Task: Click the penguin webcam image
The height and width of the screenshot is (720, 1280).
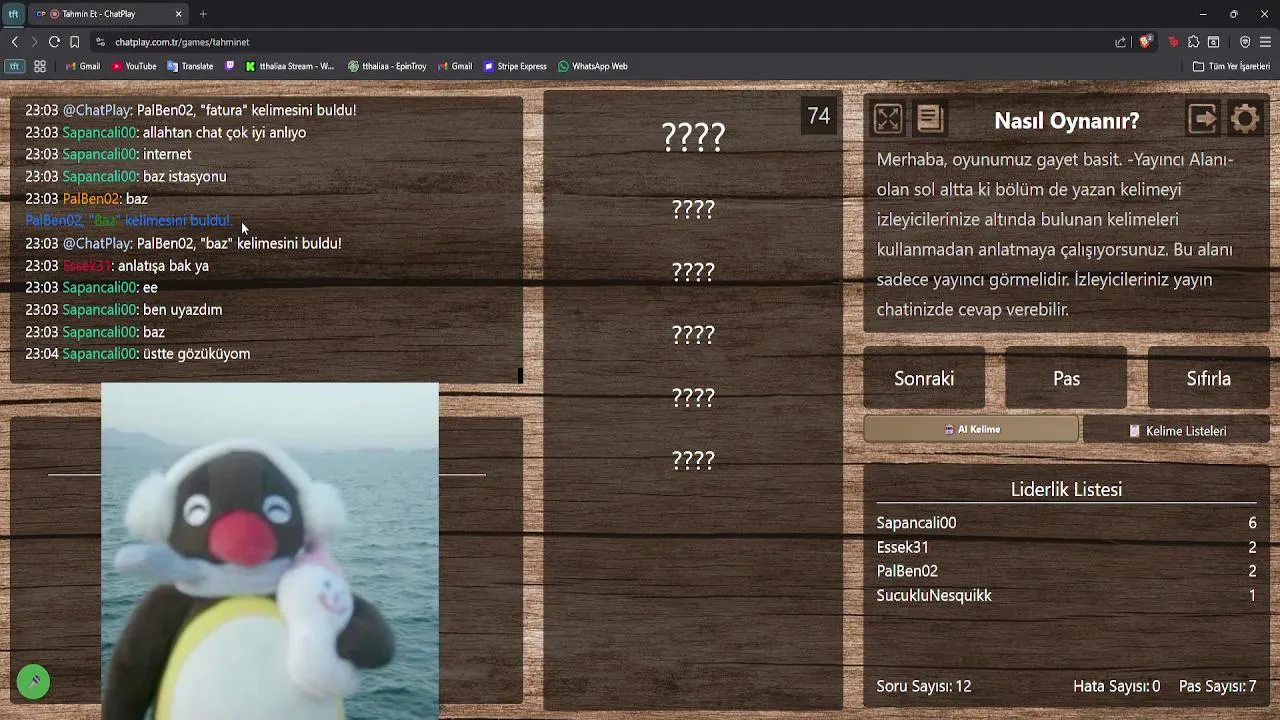Action: click(x=270, y=551)
